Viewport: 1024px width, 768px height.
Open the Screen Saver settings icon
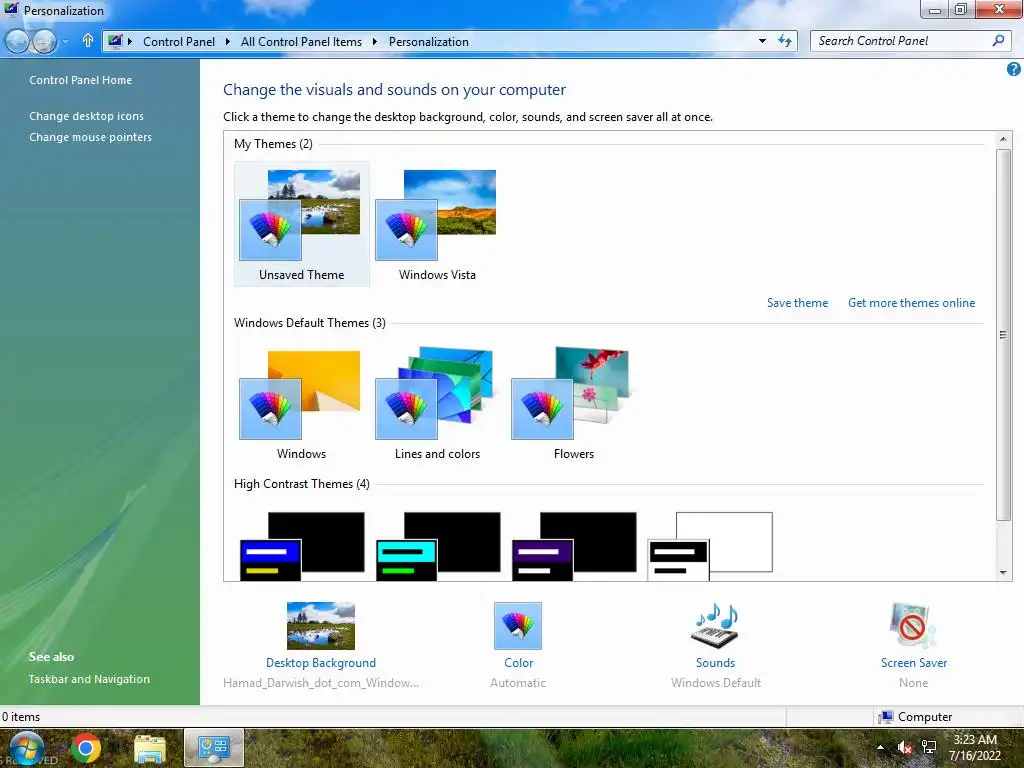click(x=913, y=626)
